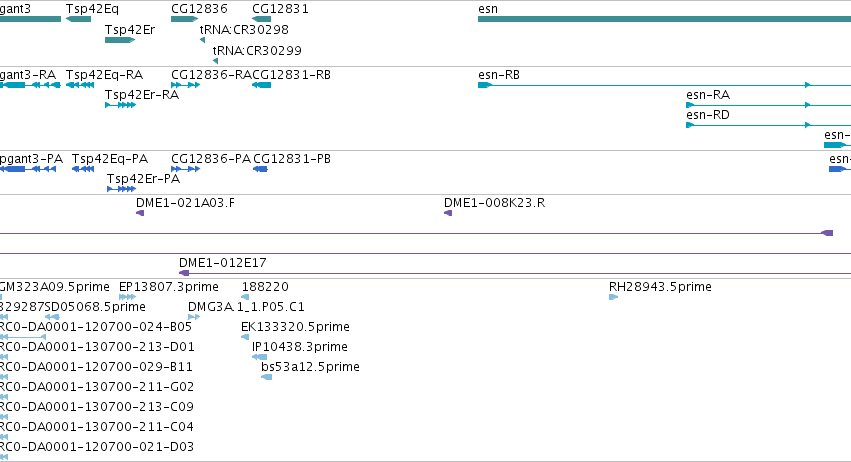This screenshot has height=462, width=851.
Task: Select the esn-RD transcript label
Action: (x=708, y=115)
